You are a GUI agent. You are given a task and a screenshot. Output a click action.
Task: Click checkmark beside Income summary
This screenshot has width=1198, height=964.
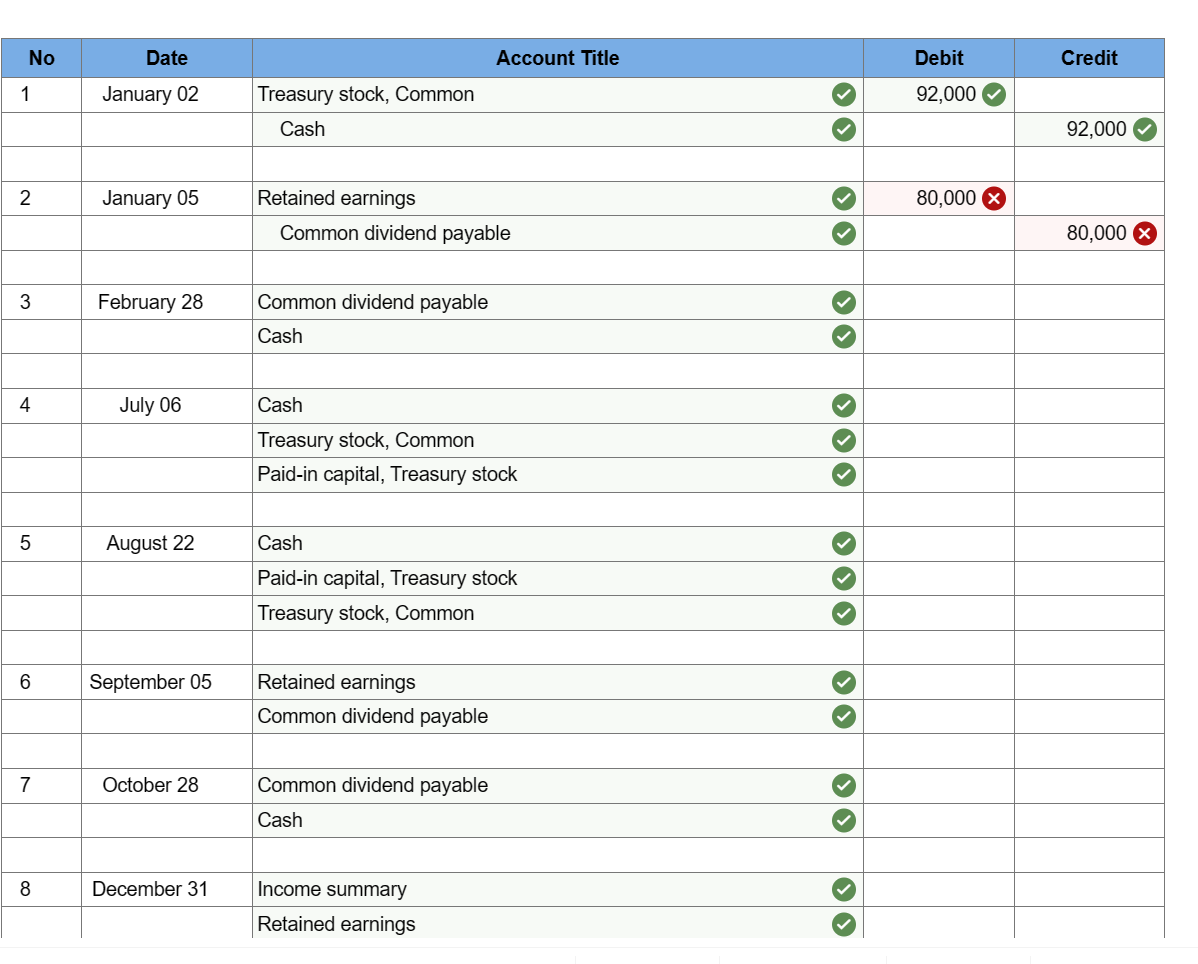pyautogui.click(x=843, y=890)
